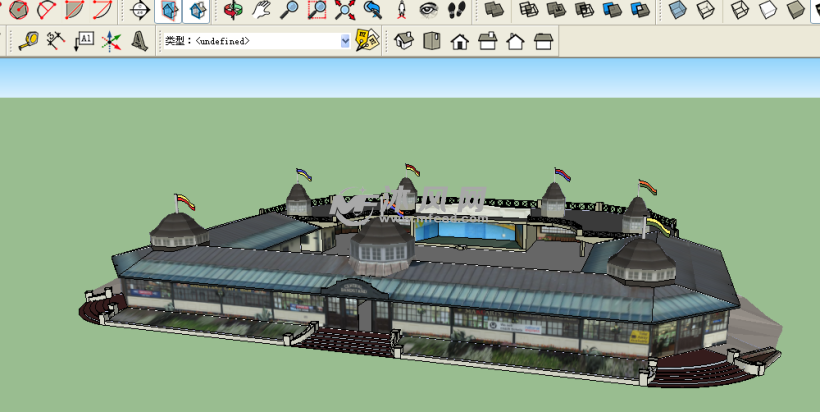
Task: Switch to Front view house icon
Action: 459,41
